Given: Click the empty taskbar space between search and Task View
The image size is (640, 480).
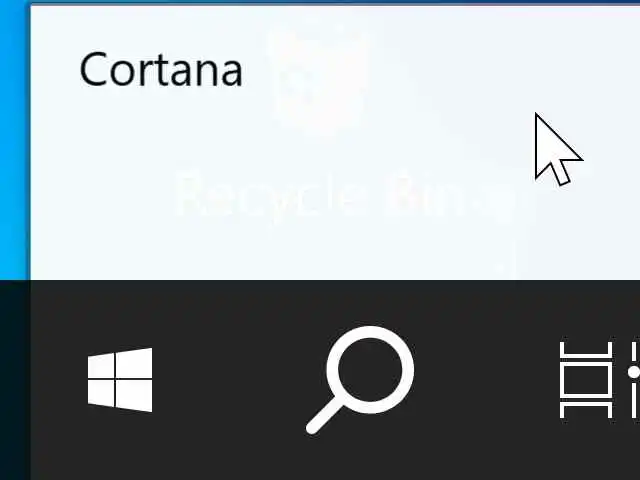Looking at the screenshot, I should pyautogui.click(x=486, y=380).
